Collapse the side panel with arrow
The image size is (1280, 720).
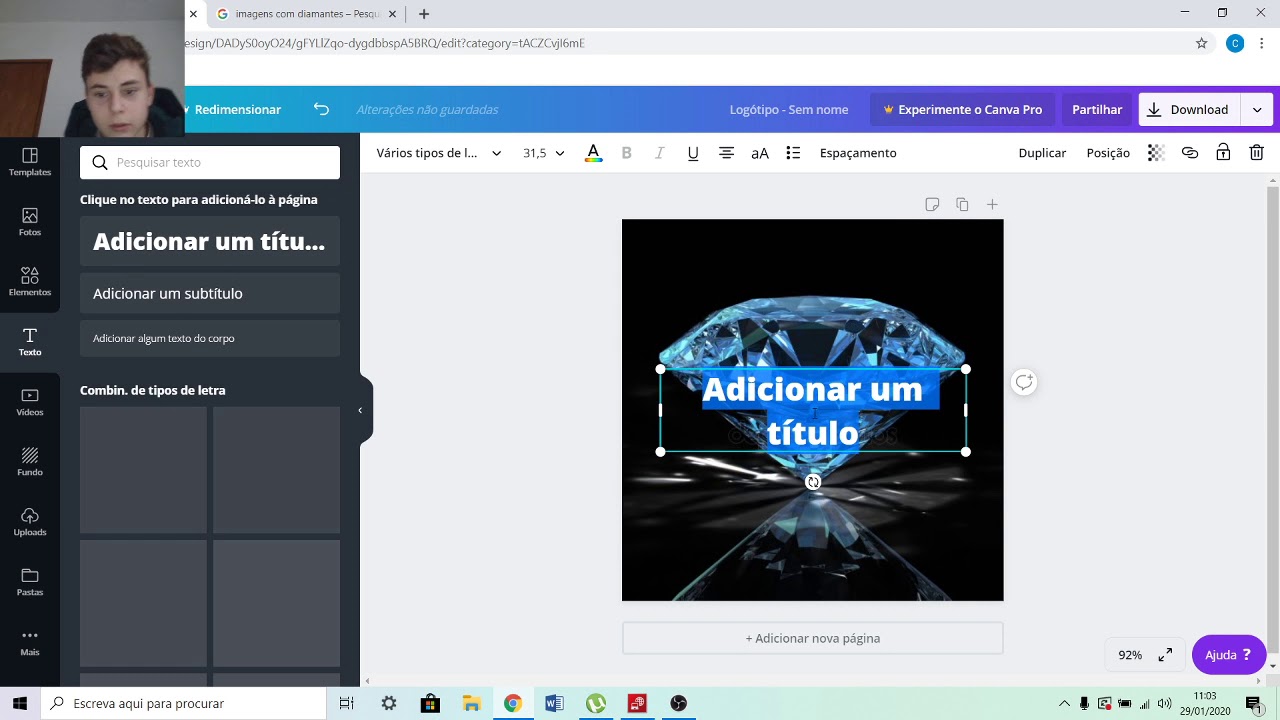coord(360,410)
